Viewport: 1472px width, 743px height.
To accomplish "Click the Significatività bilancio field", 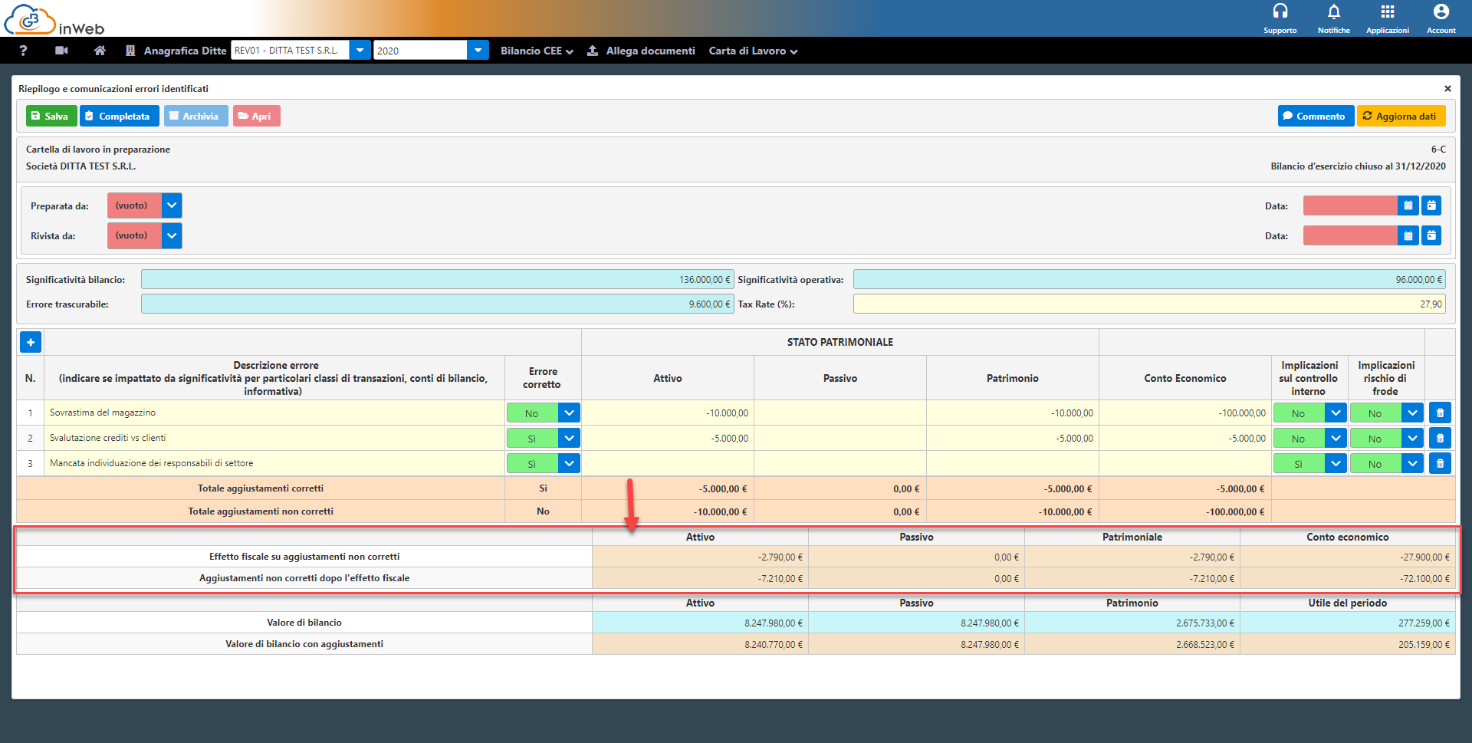I will pyautogui.click(x=437, y=280).
